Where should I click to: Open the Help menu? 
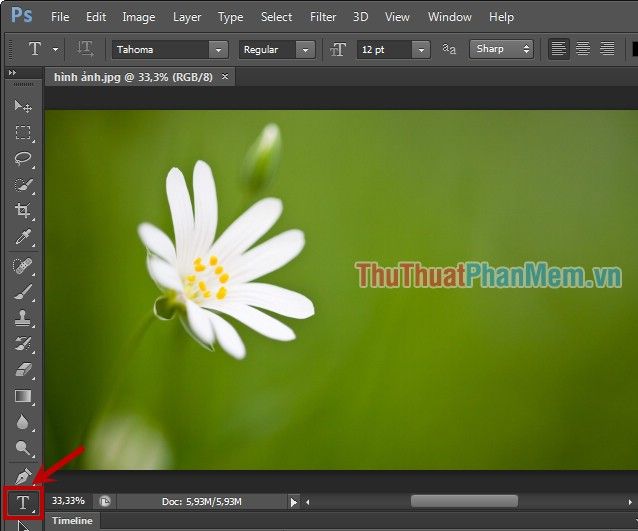[x=501, y=17]
